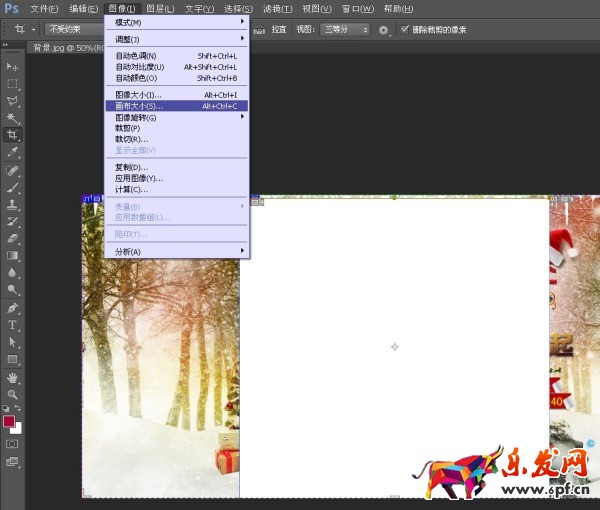
Task: Choose the Magic Wand tool
Action: tap(13, 118)
